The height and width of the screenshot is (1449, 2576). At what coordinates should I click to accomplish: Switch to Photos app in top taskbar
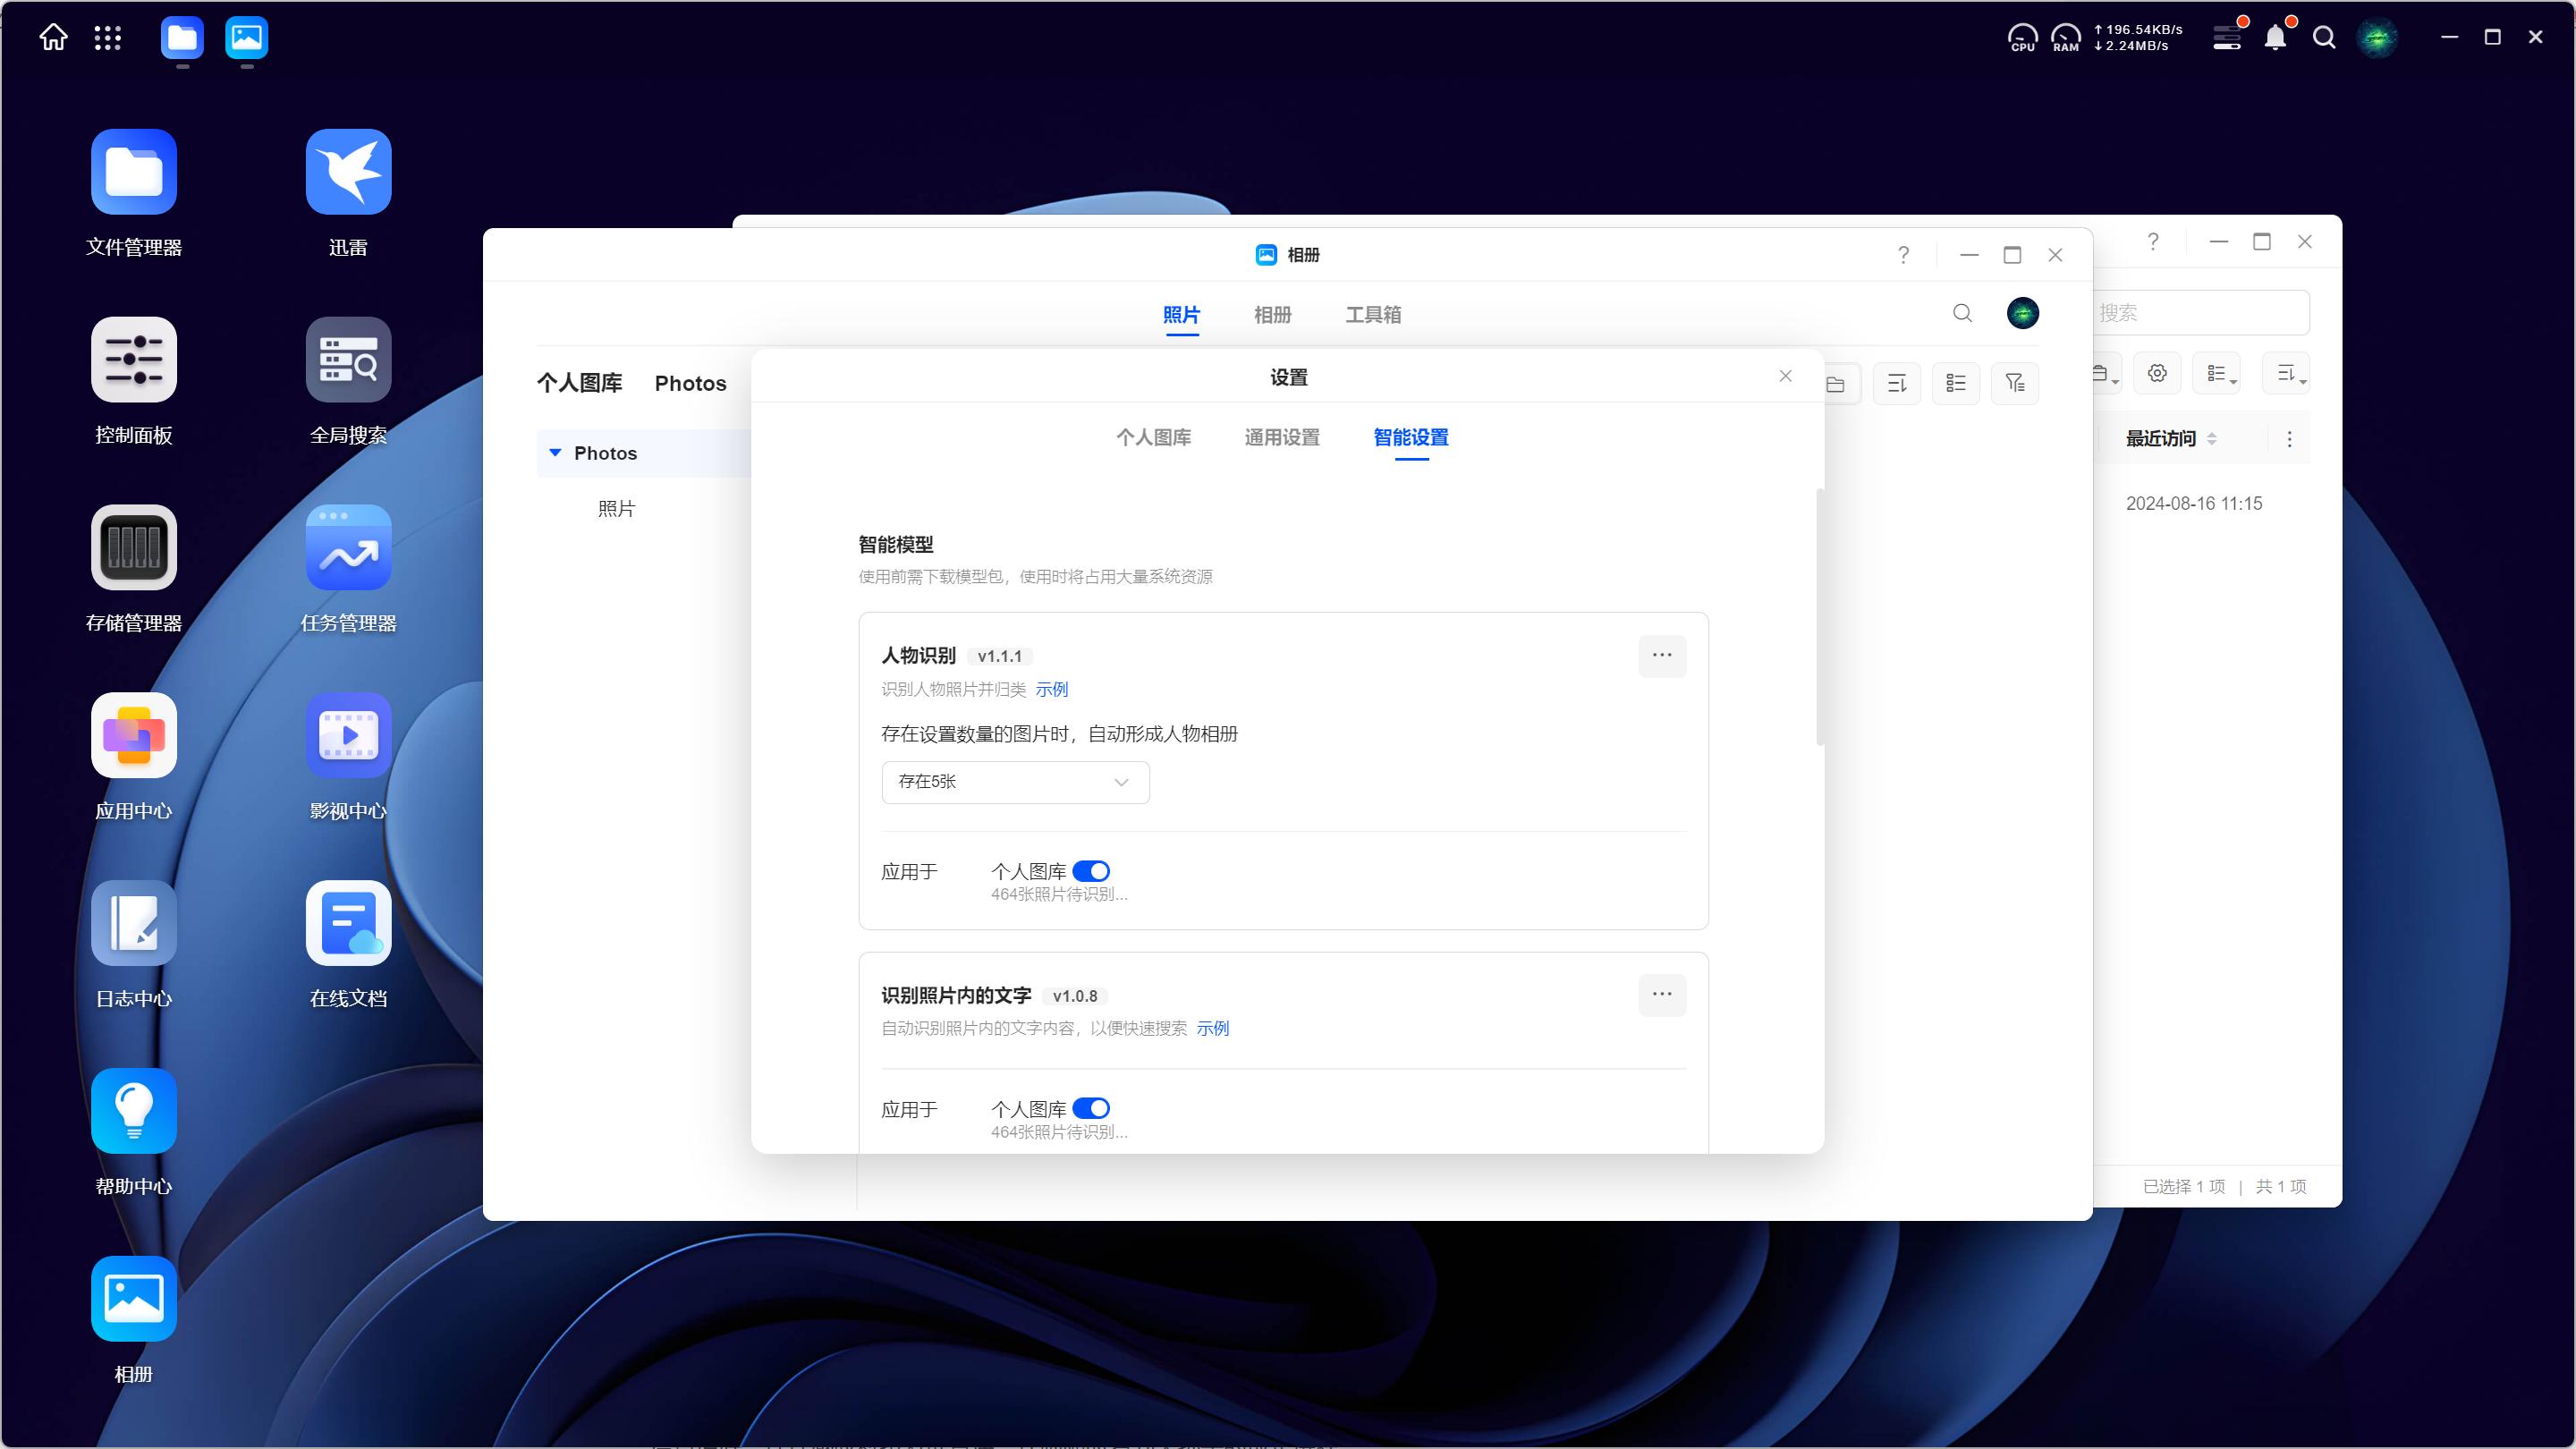(x=247, y=38)
